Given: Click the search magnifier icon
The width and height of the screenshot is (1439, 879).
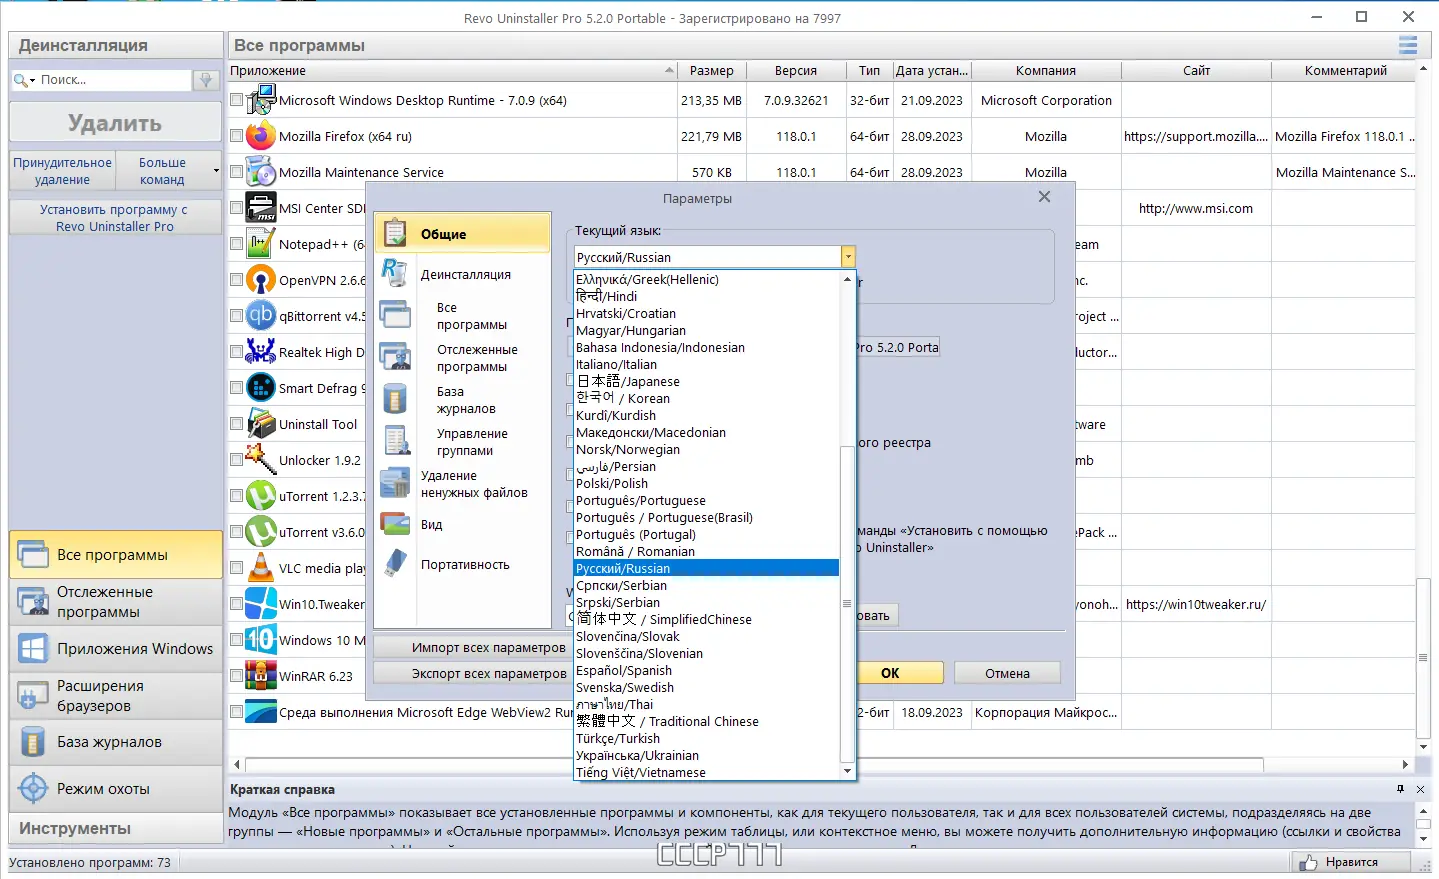Looking at the screenshot, I should click(x=20, y=80).
